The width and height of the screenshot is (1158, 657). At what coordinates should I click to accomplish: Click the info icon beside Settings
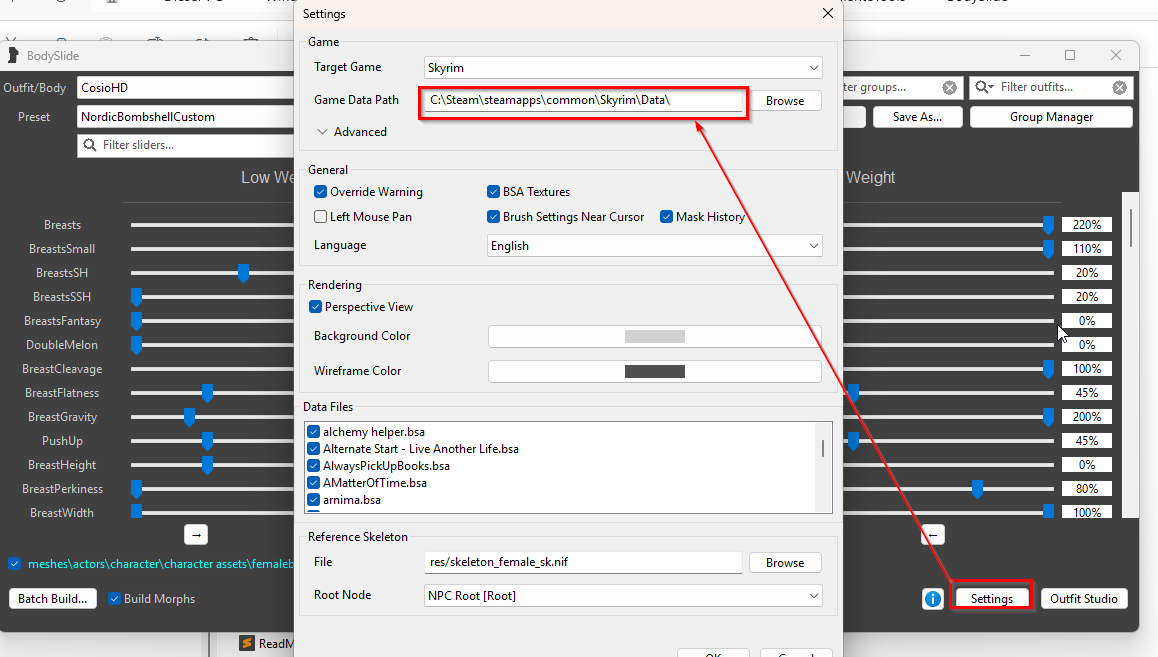tap(933, 599)
